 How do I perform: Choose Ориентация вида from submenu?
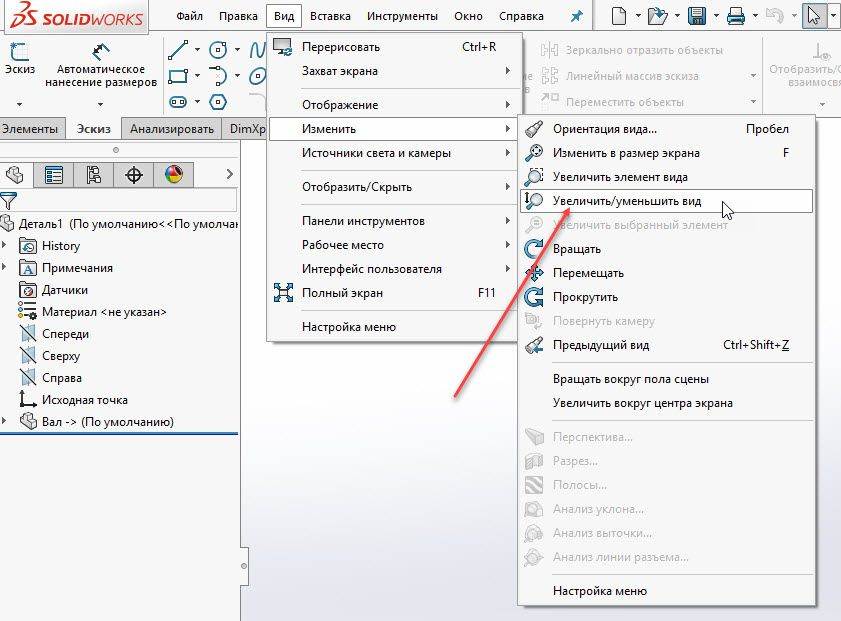667,129
